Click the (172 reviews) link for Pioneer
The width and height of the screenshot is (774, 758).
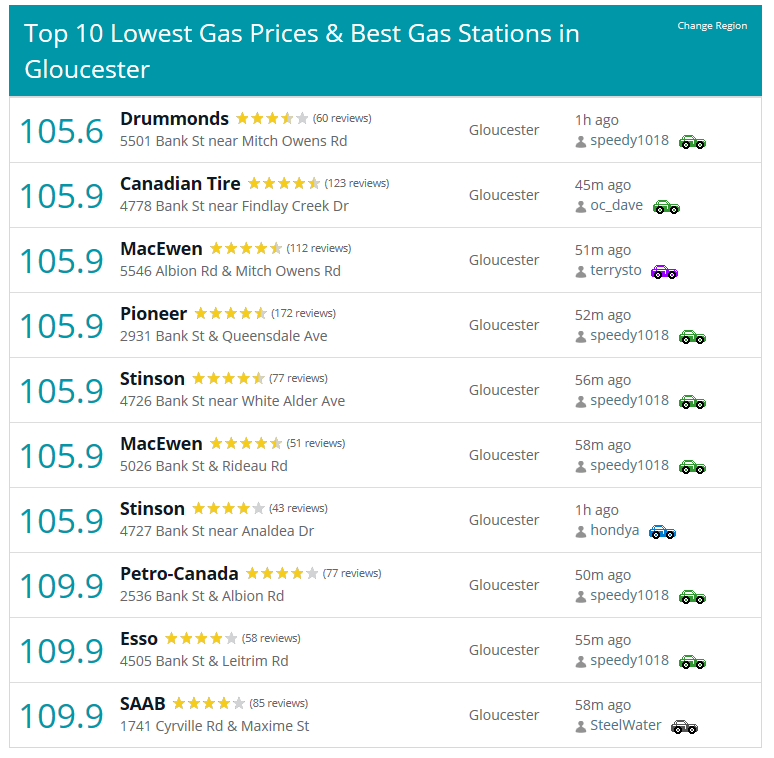pyautogui.click(x=304, y=313)
